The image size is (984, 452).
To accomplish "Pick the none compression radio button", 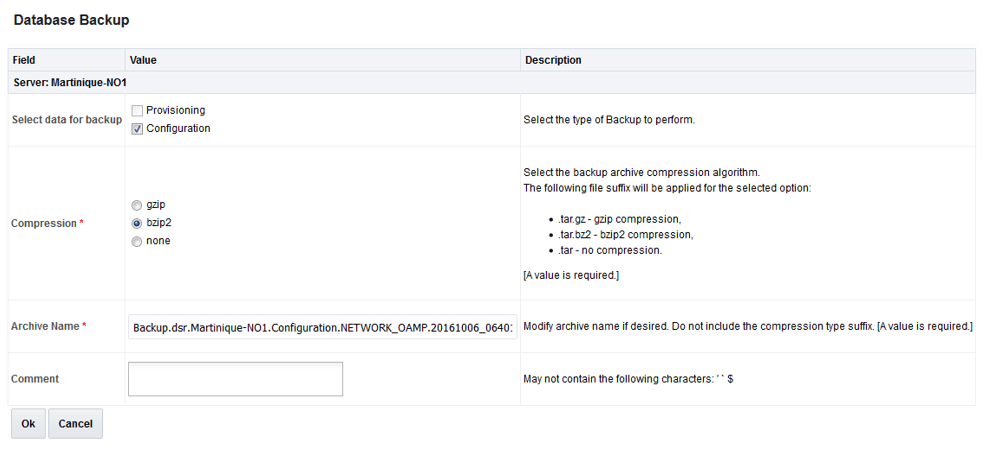I will 137,241.
